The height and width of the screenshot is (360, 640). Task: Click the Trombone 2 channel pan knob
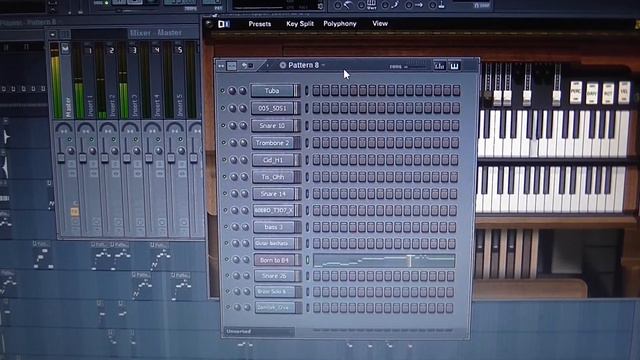pyautogui.click(x=233, y=143)
